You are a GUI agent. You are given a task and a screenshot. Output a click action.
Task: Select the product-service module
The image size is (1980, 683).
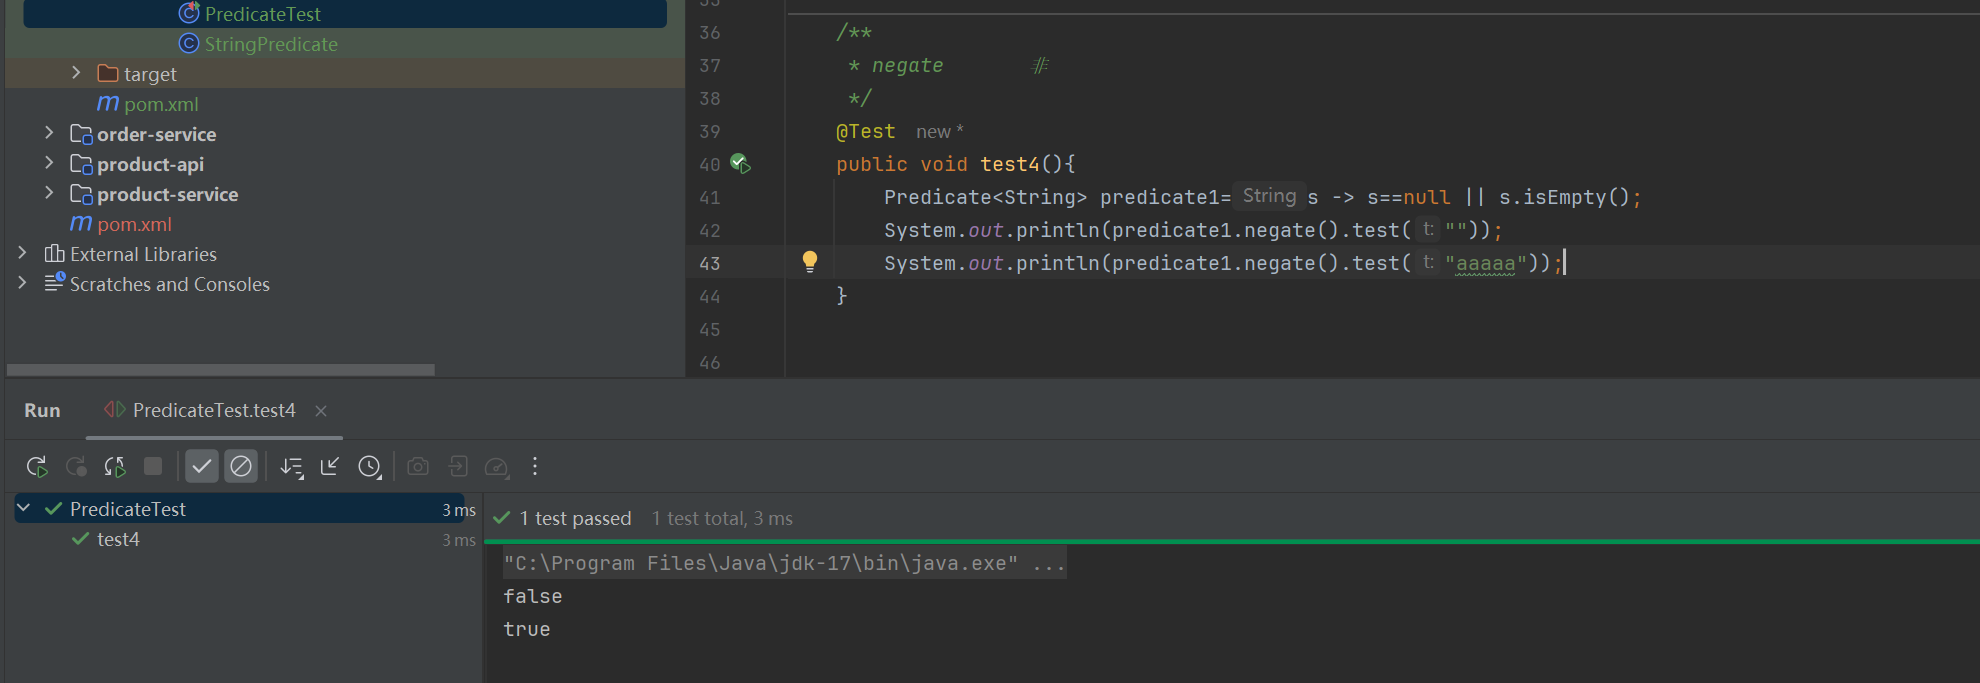point(167,194)
